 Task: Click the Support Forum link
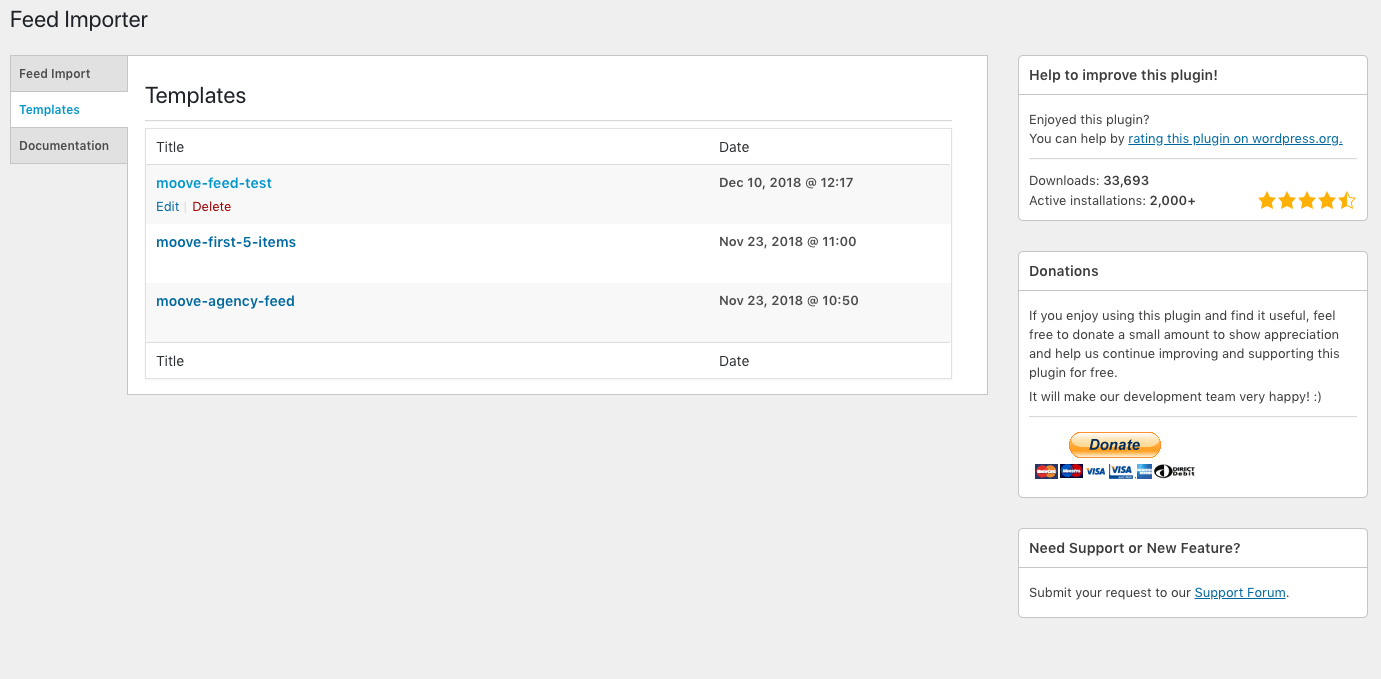pyautogui.click(x=1240, y=592)
